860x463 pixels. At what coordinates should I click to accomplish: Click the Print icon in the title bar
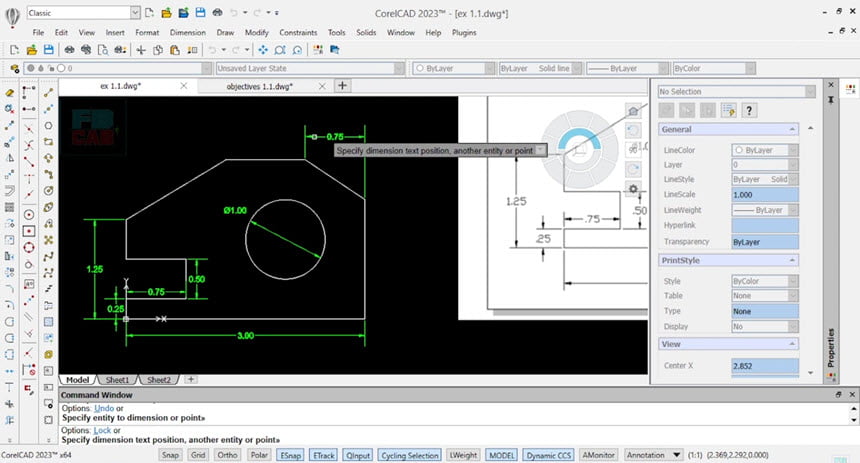[218, 13]
